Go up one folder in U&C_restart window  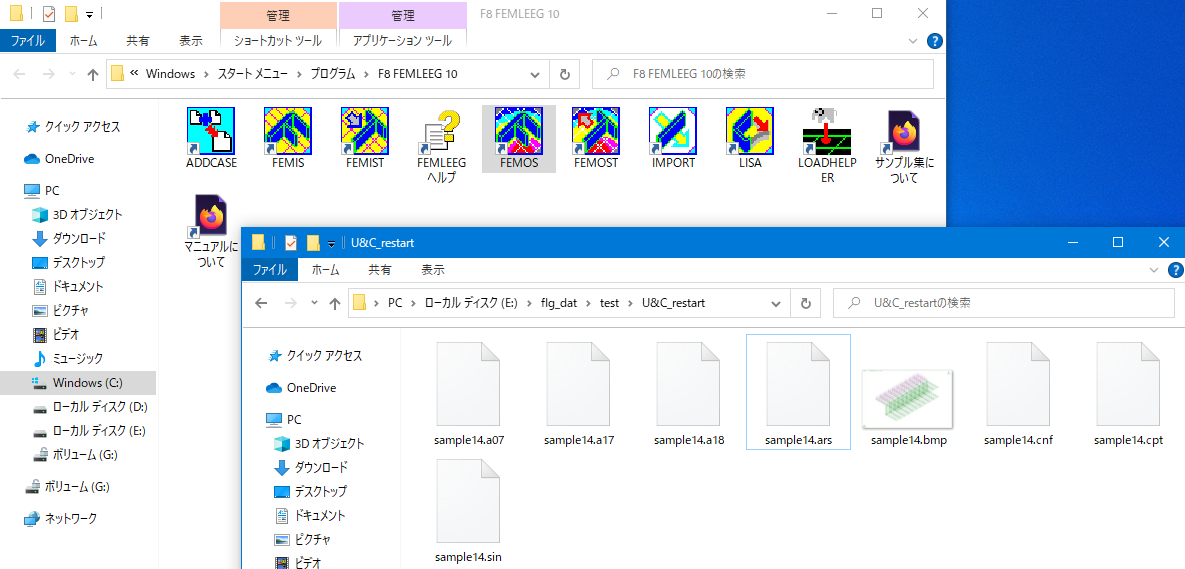pos(335,303)
